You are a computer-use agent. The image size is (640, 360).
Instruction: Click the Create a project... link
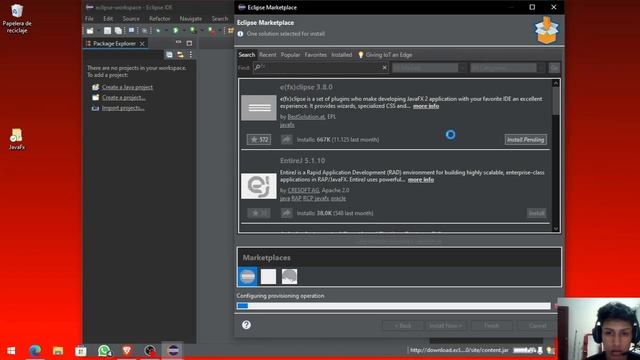coord(123,98)
